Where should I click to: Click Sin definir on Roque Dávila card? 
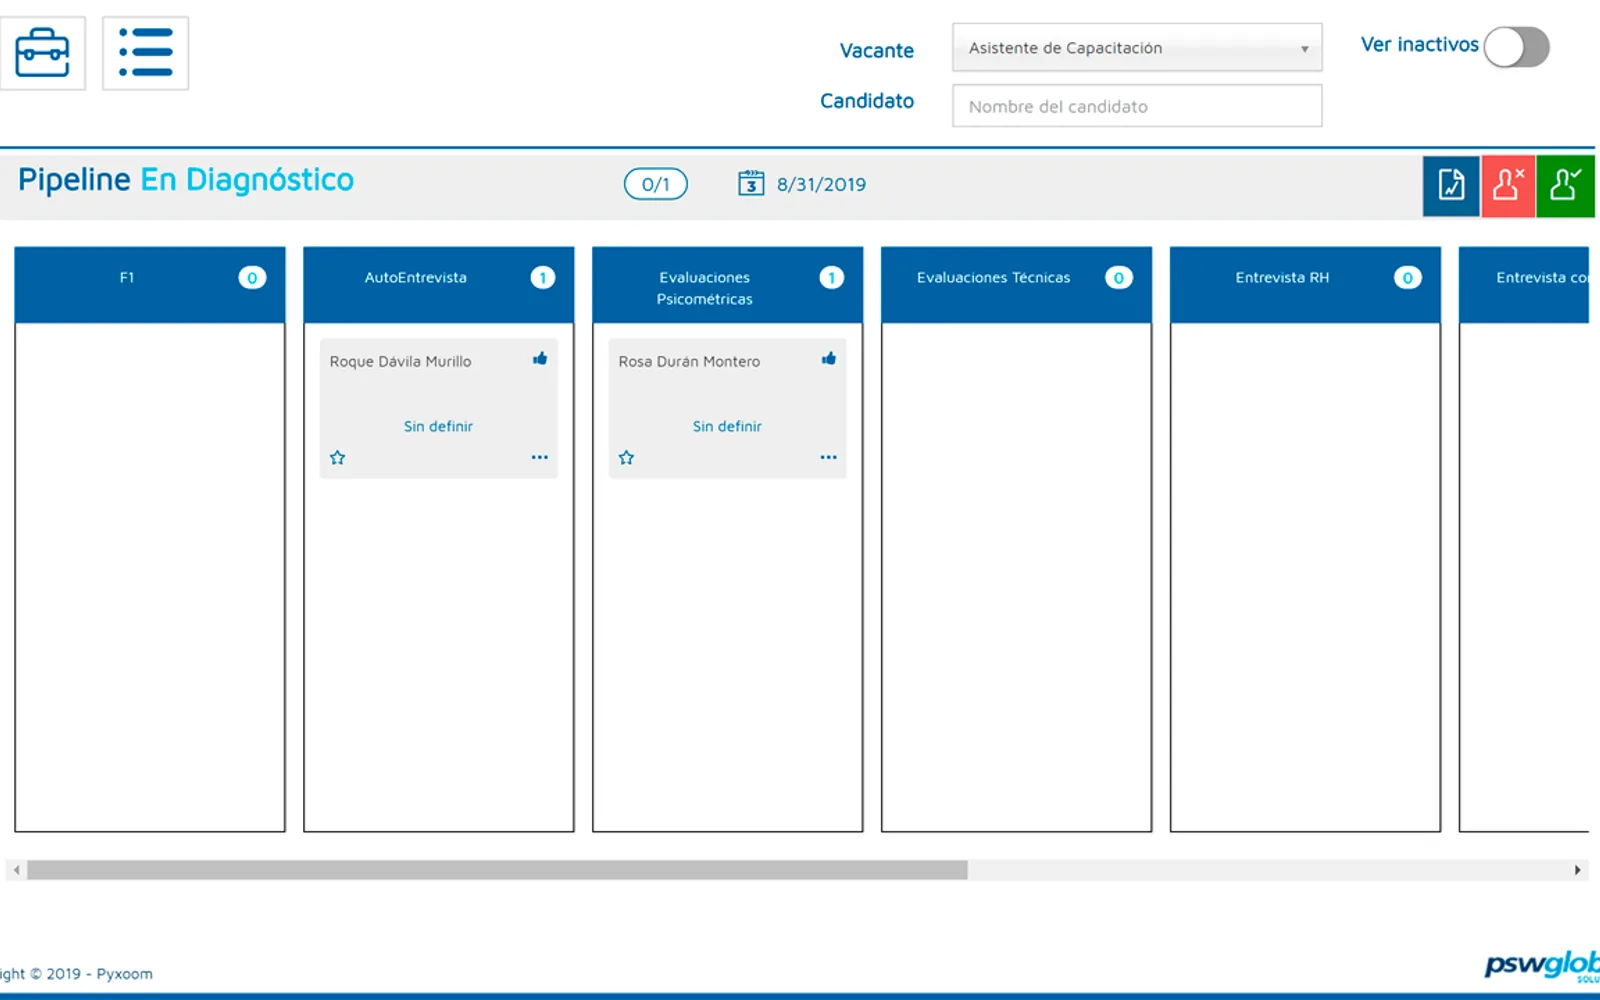click(438, 426)
